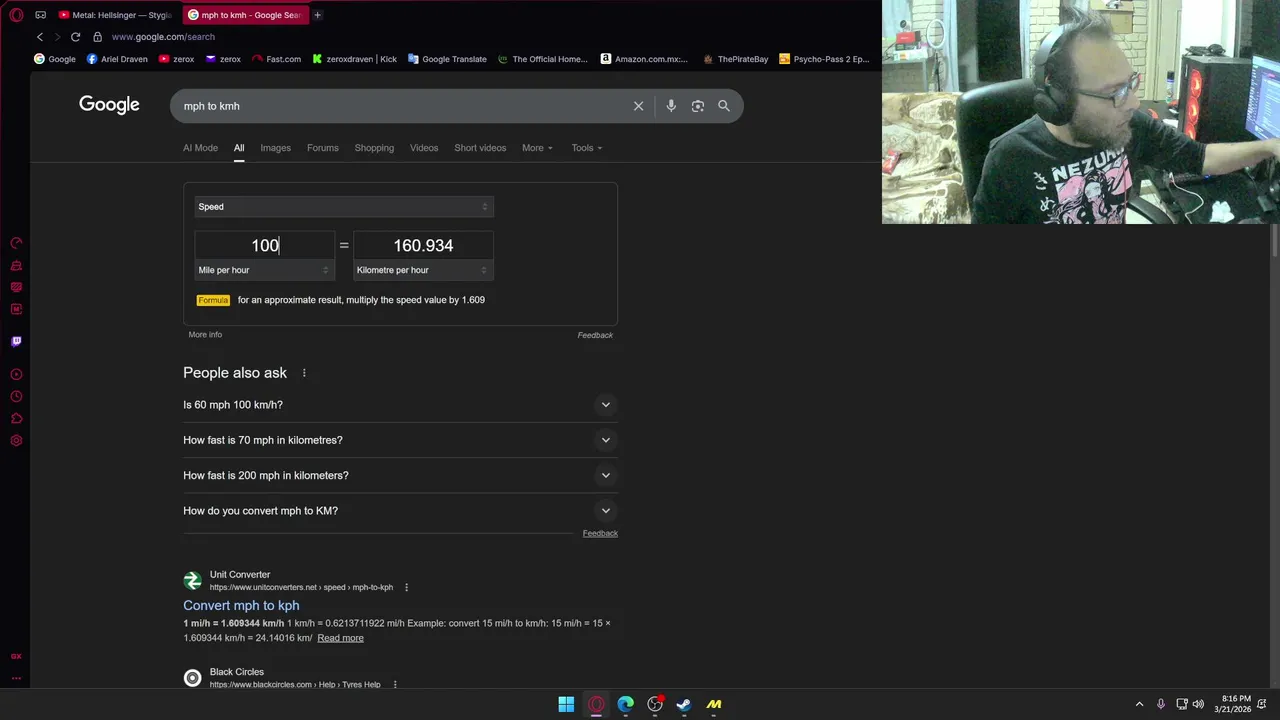Click the kilometre result field 160.934

coord(423,246)
